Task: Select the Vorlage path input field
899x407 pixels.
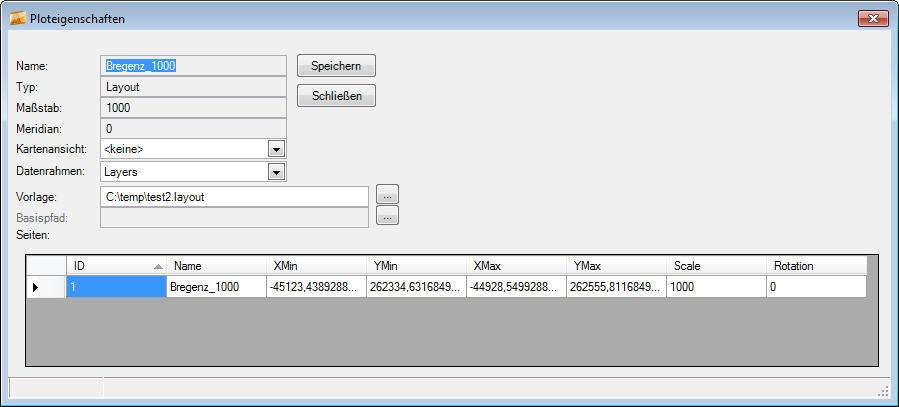Action: [x=235, y=197]
